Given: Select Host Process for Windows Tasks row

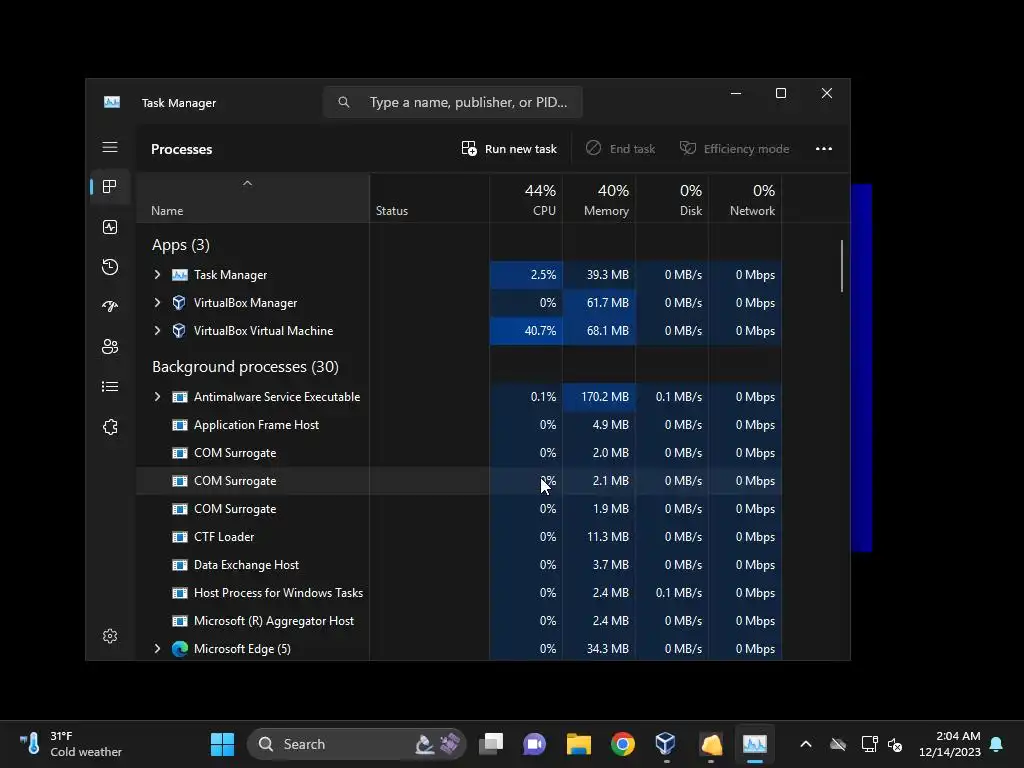Looking at the screenshot, I should 459,593.
